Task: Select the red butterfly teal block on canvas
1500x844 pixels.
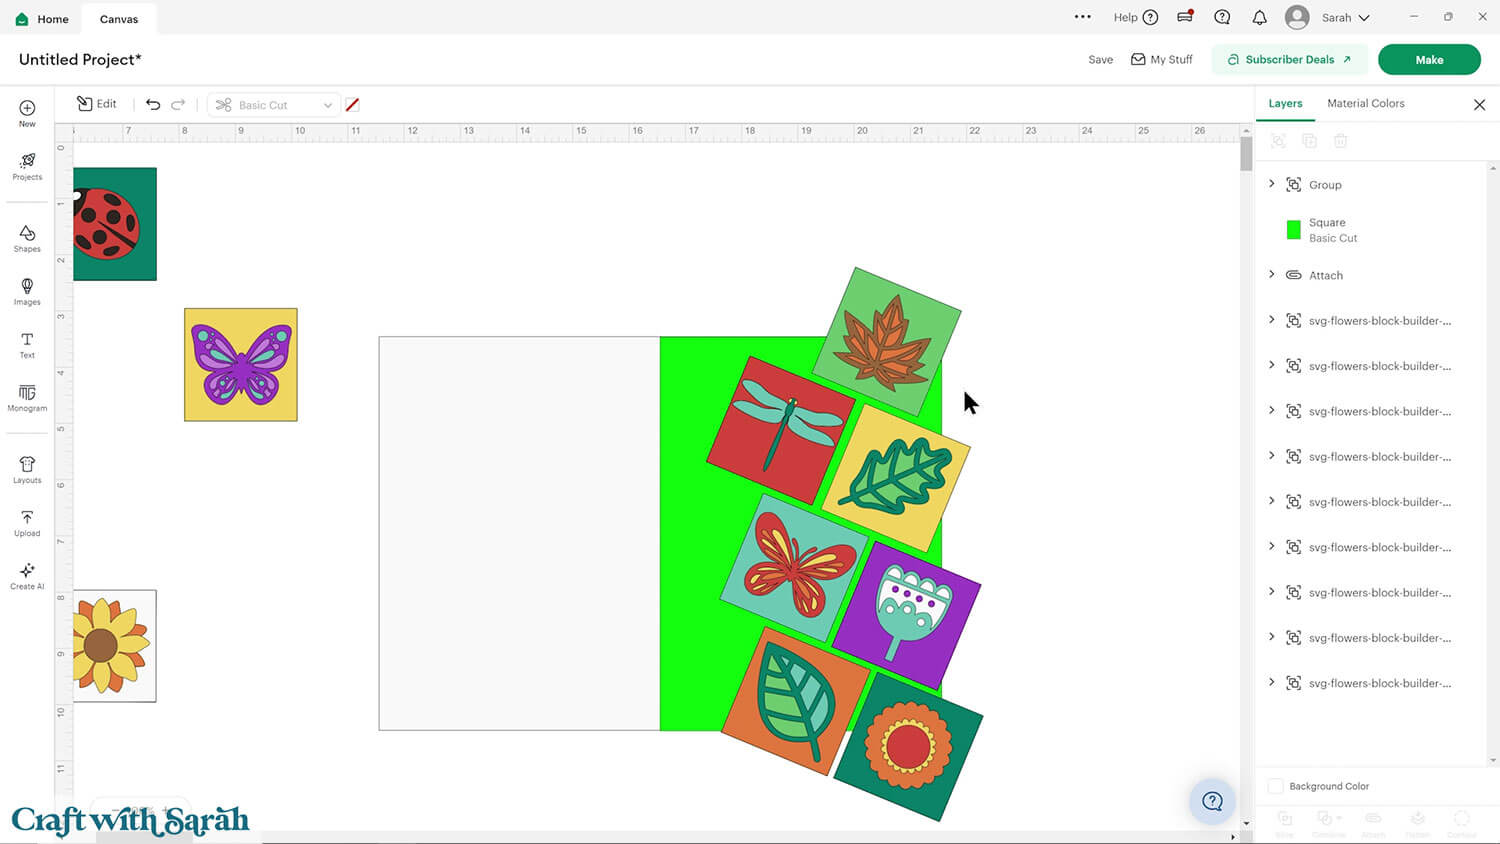Action: (x=795, y=568)
